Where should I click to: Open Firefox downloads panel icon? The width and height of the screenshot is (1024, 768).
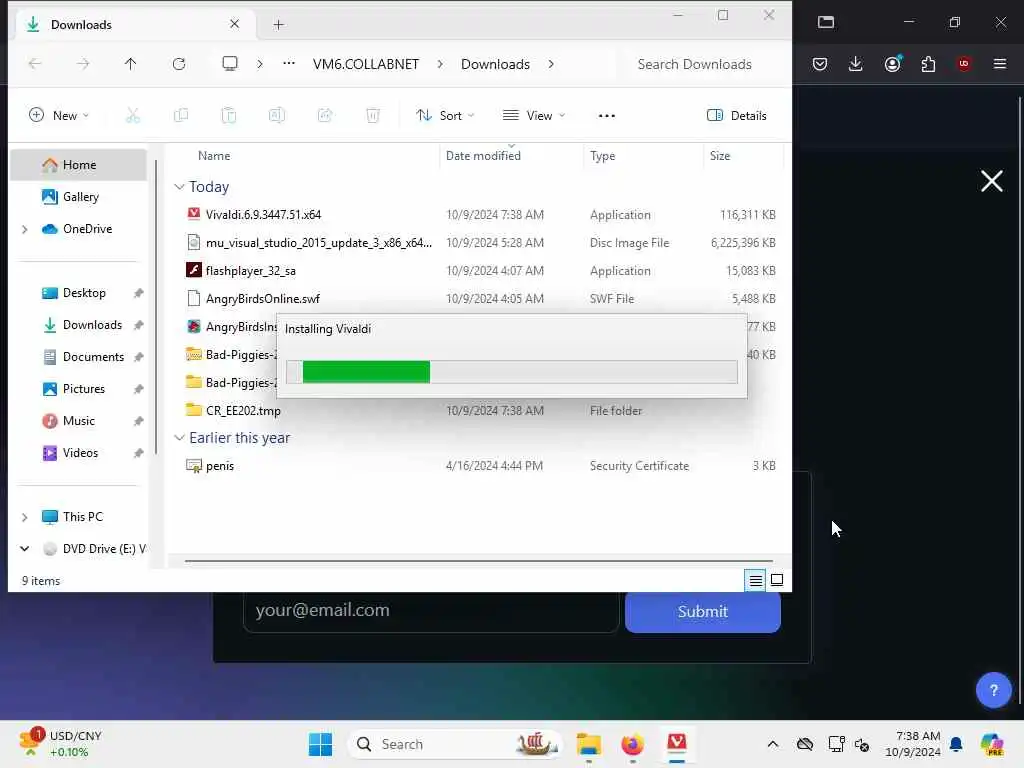pyautogui.click(x=856, y=63)
